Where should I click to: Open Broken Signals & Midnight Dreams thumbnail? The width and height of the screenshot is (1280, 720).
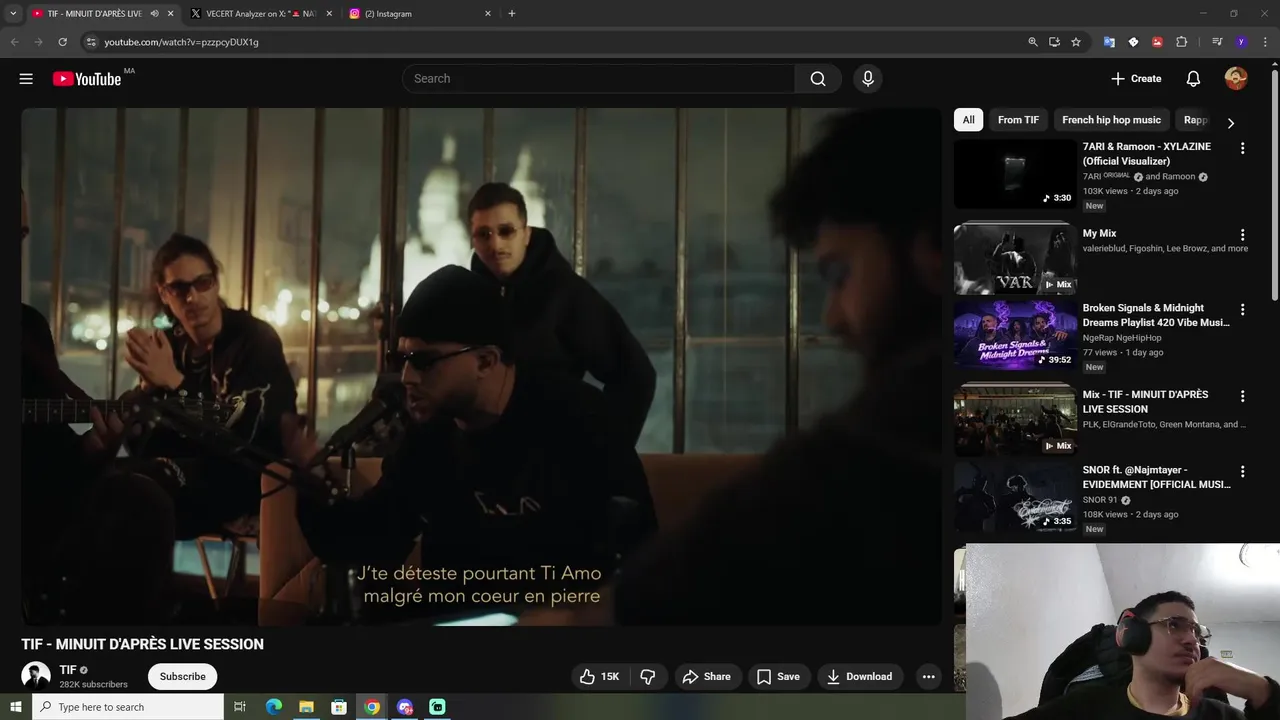1014,335
